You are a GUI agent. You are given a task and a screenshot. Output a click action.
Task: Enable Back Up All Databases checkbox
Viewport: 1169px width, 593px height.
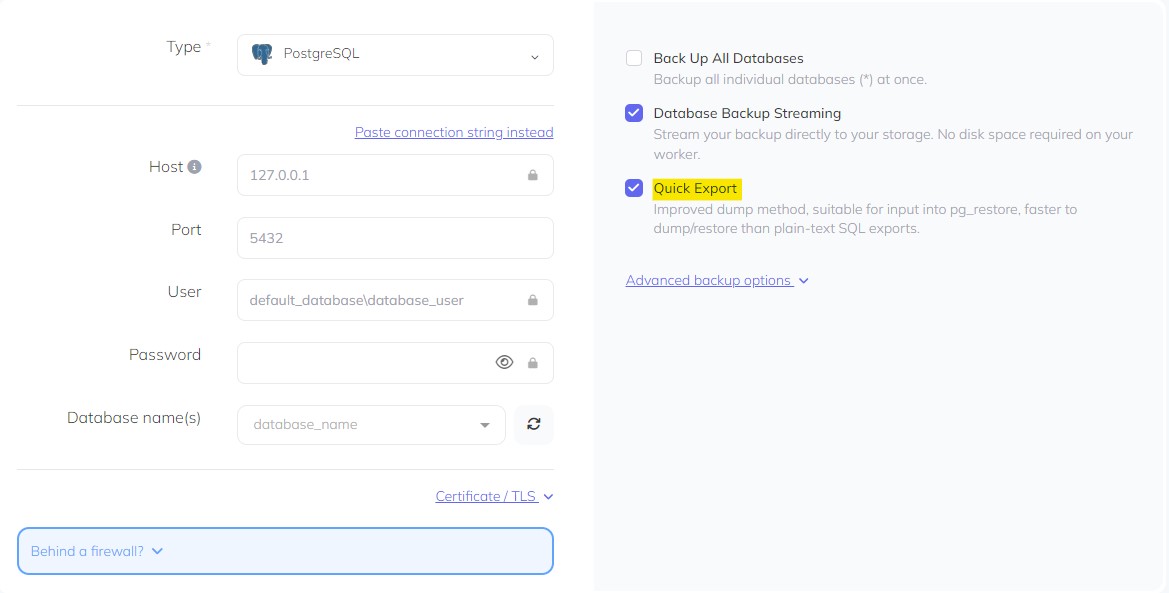(634, 58)
